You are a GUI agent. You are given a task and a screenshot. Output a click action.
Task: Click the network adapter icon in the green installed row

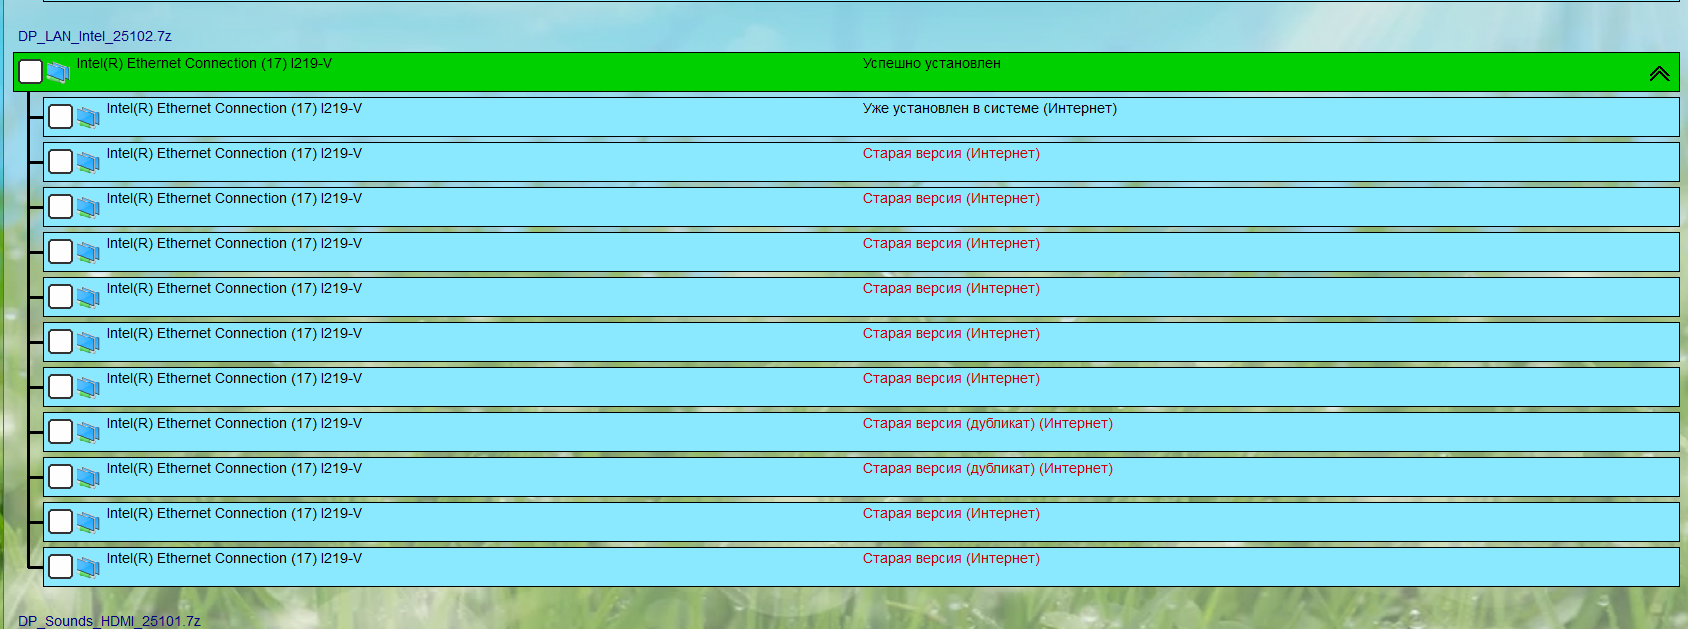58,72
